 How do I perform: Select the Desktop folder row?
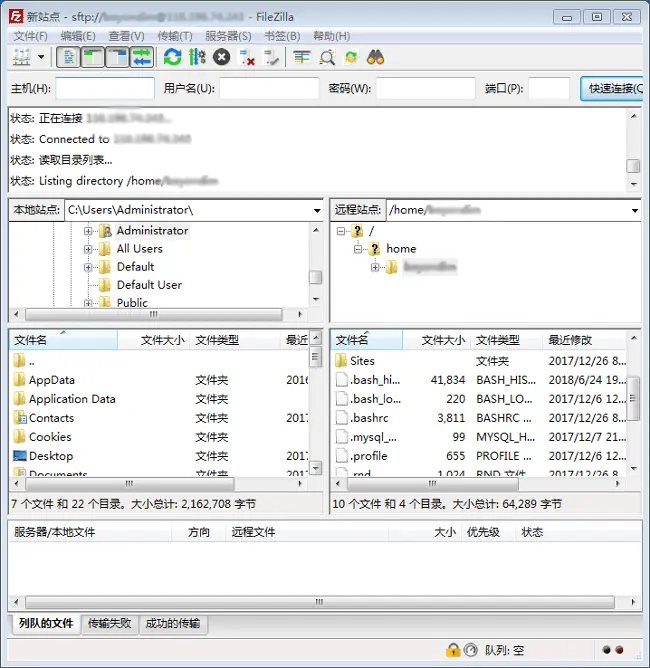click(x=158, y=456)
